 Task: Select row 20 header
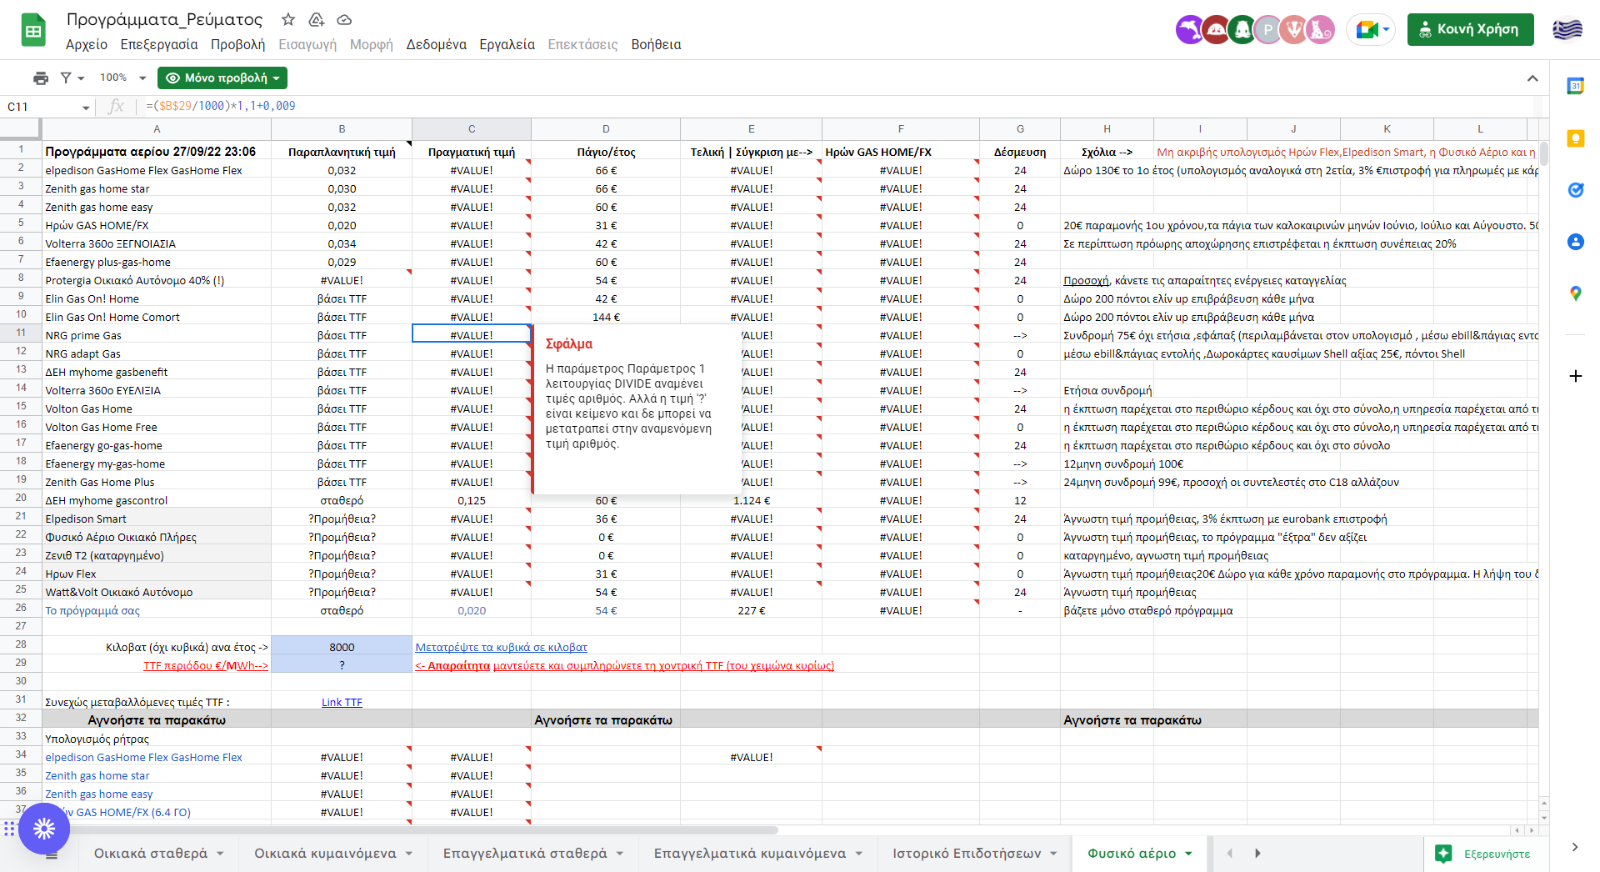20,497
